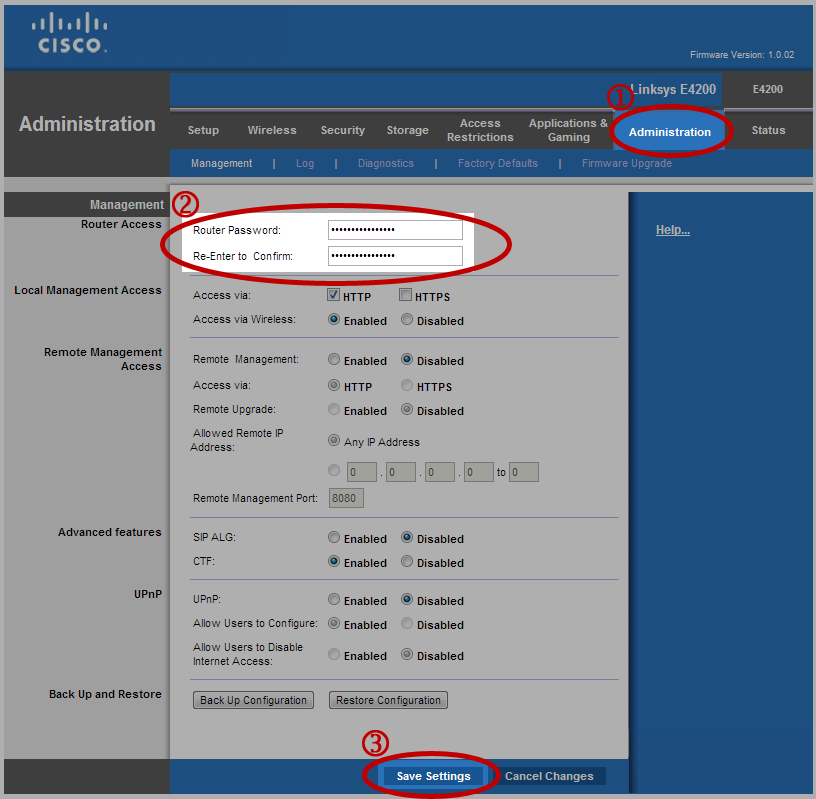Go to the Security tab
The width and height of the screenshot is (816, 799).
(x=342, y=130)
